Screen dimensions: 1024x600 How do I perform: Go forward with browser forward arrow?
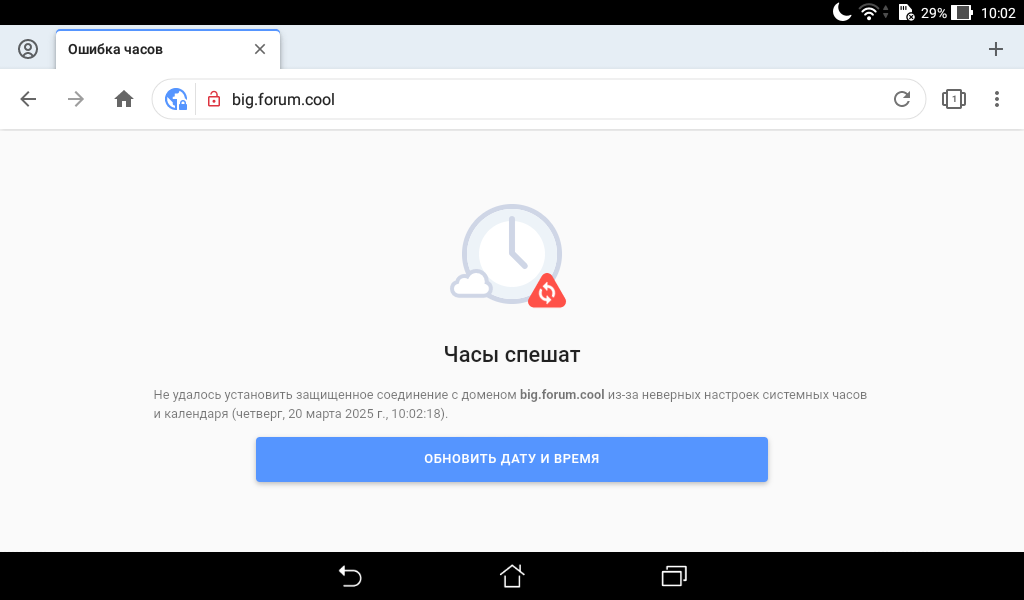[76, 99]
